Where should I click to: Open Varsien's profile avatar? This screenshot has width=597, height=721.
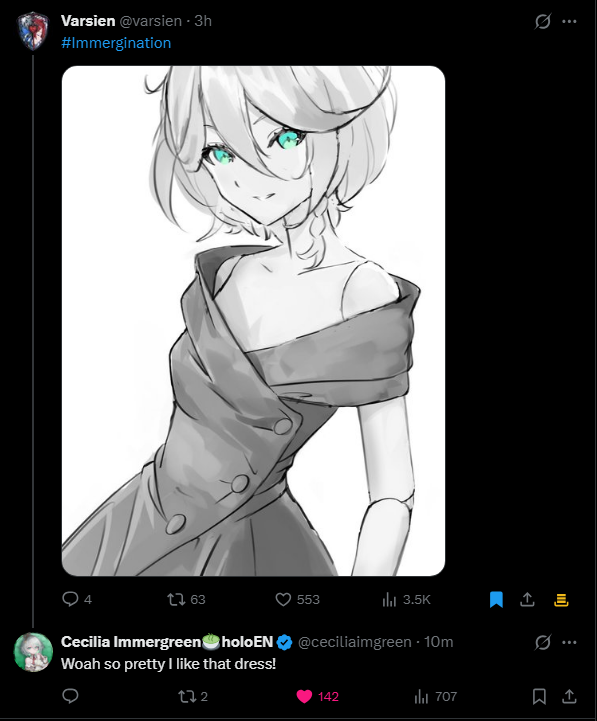click(x=33, y=31)
